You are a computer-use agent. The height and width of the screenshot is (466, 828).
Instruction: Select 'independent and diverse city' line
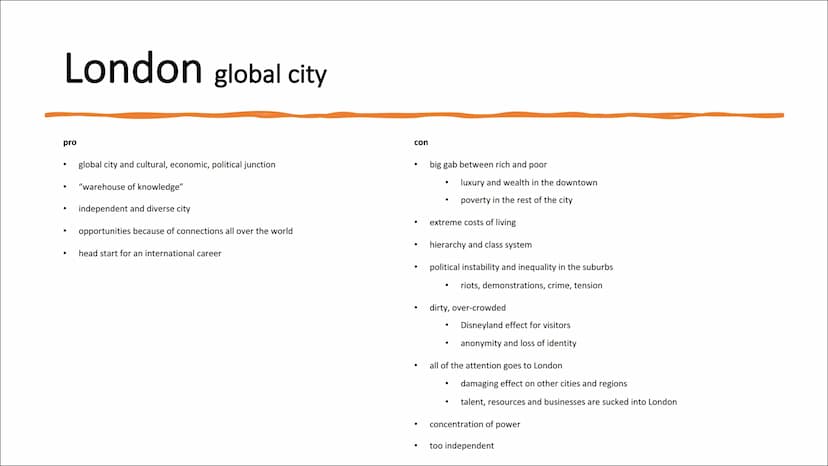pos(134,209)
